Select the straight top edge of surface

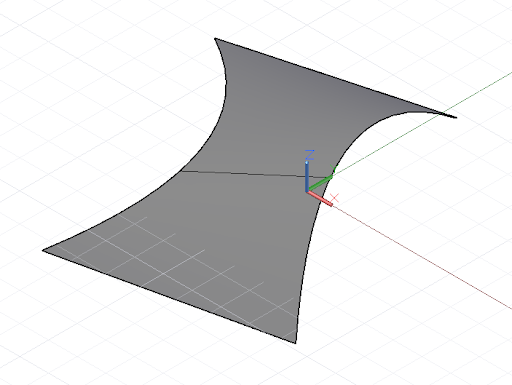click(335, 77)
